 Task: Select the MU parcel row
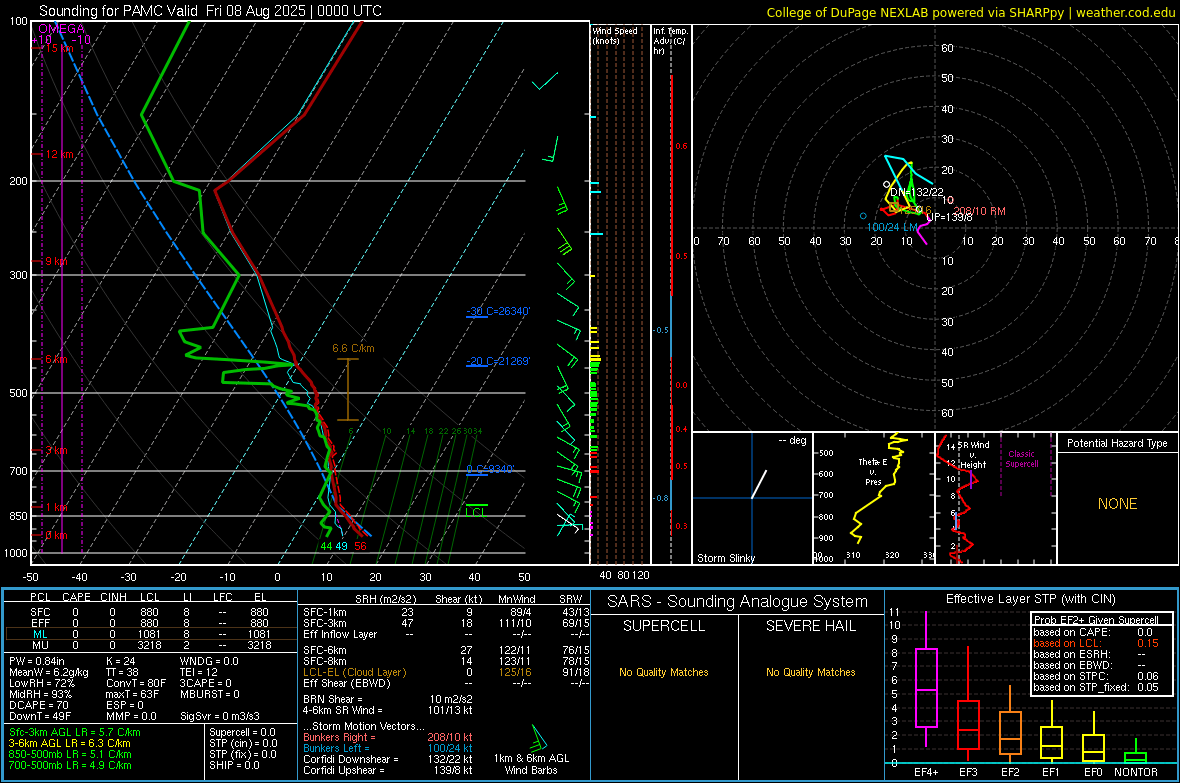pos(150,644)
